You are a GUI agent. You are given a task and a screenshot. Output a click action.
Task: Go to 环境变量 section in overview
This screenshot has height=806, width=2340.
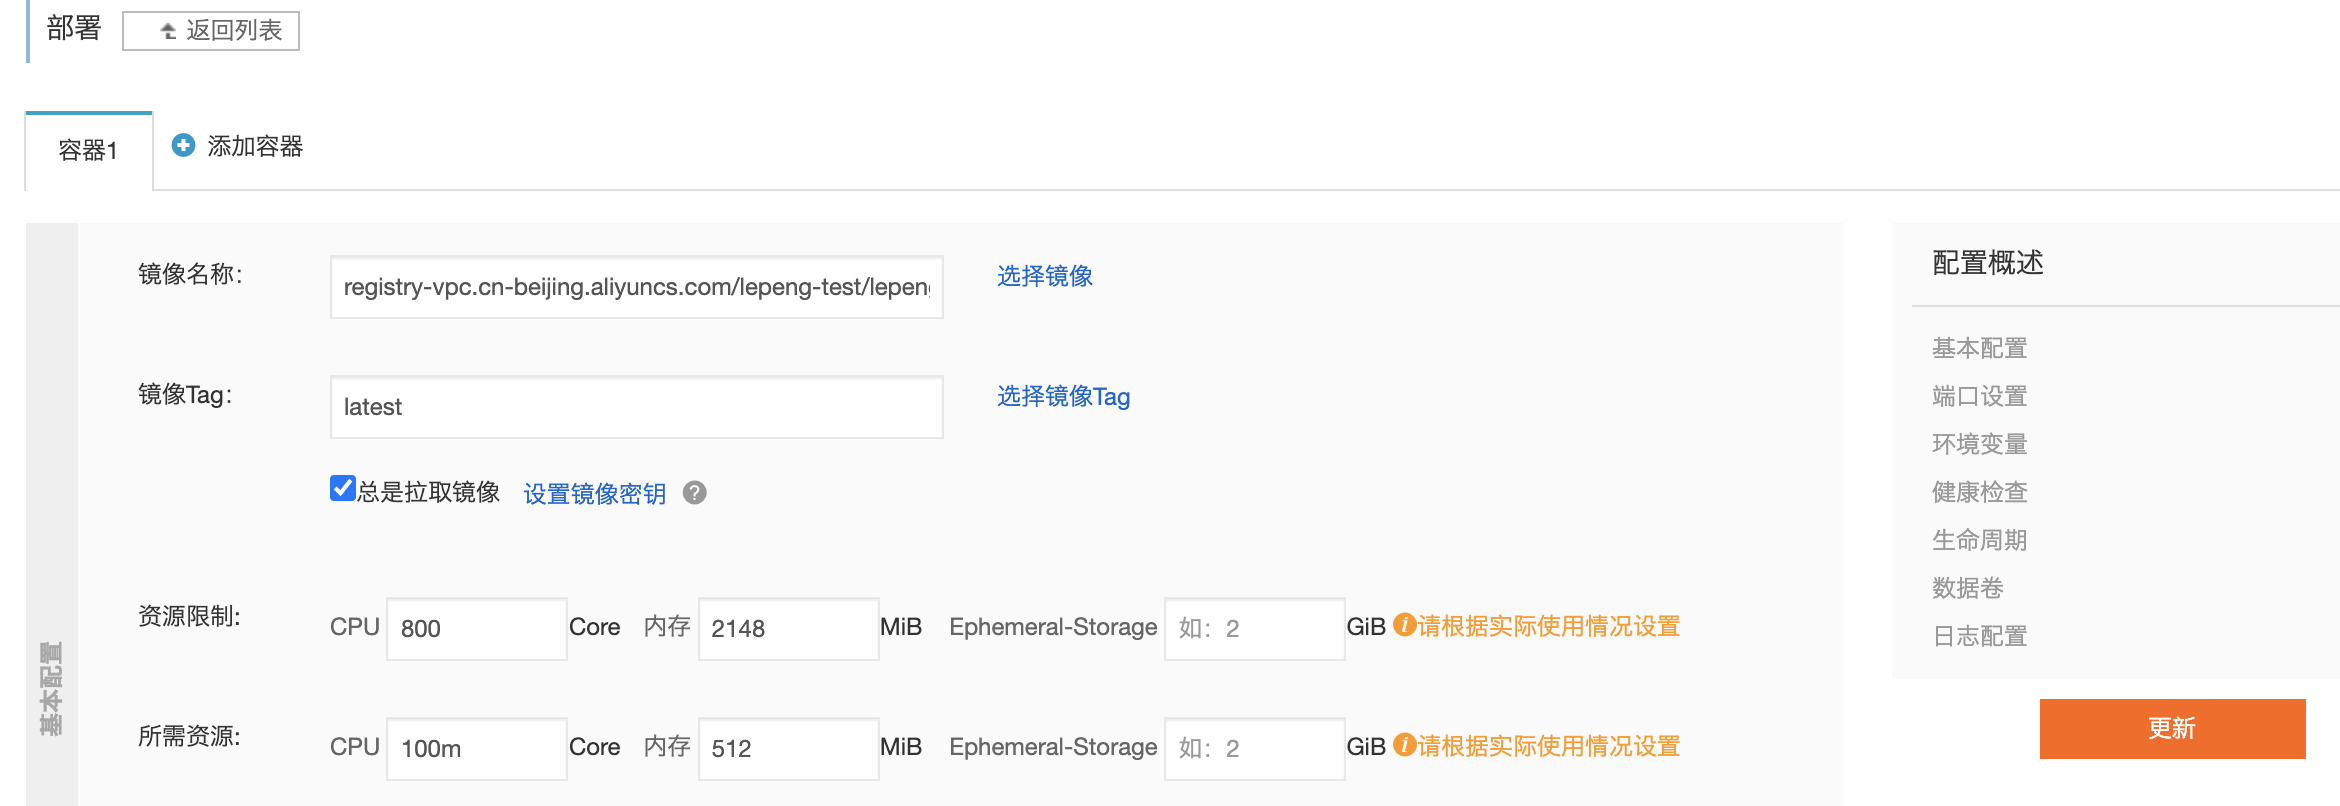tap(1979, 445)
